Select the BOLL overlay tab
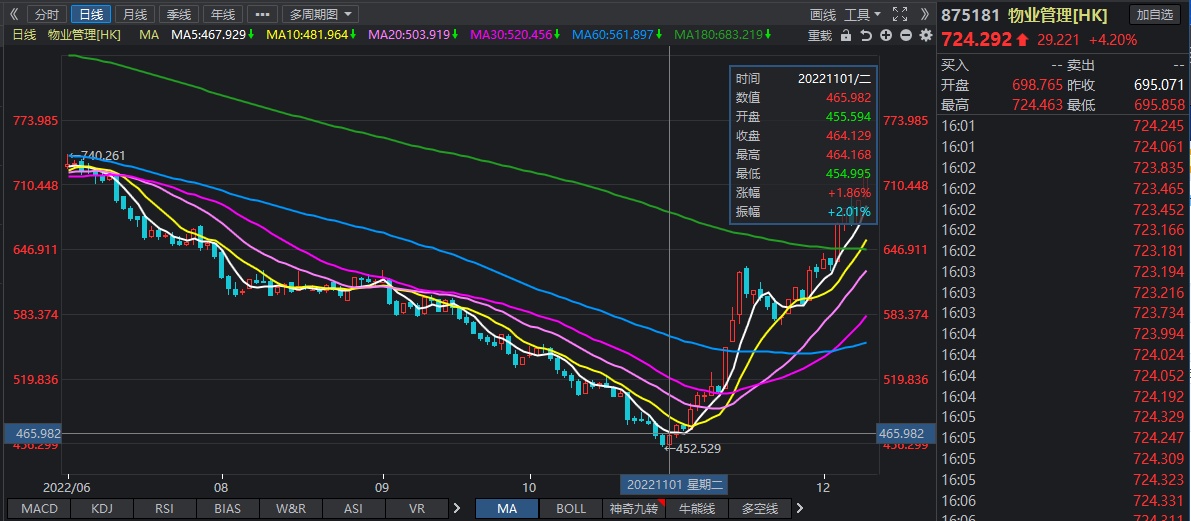 (571, 508)
